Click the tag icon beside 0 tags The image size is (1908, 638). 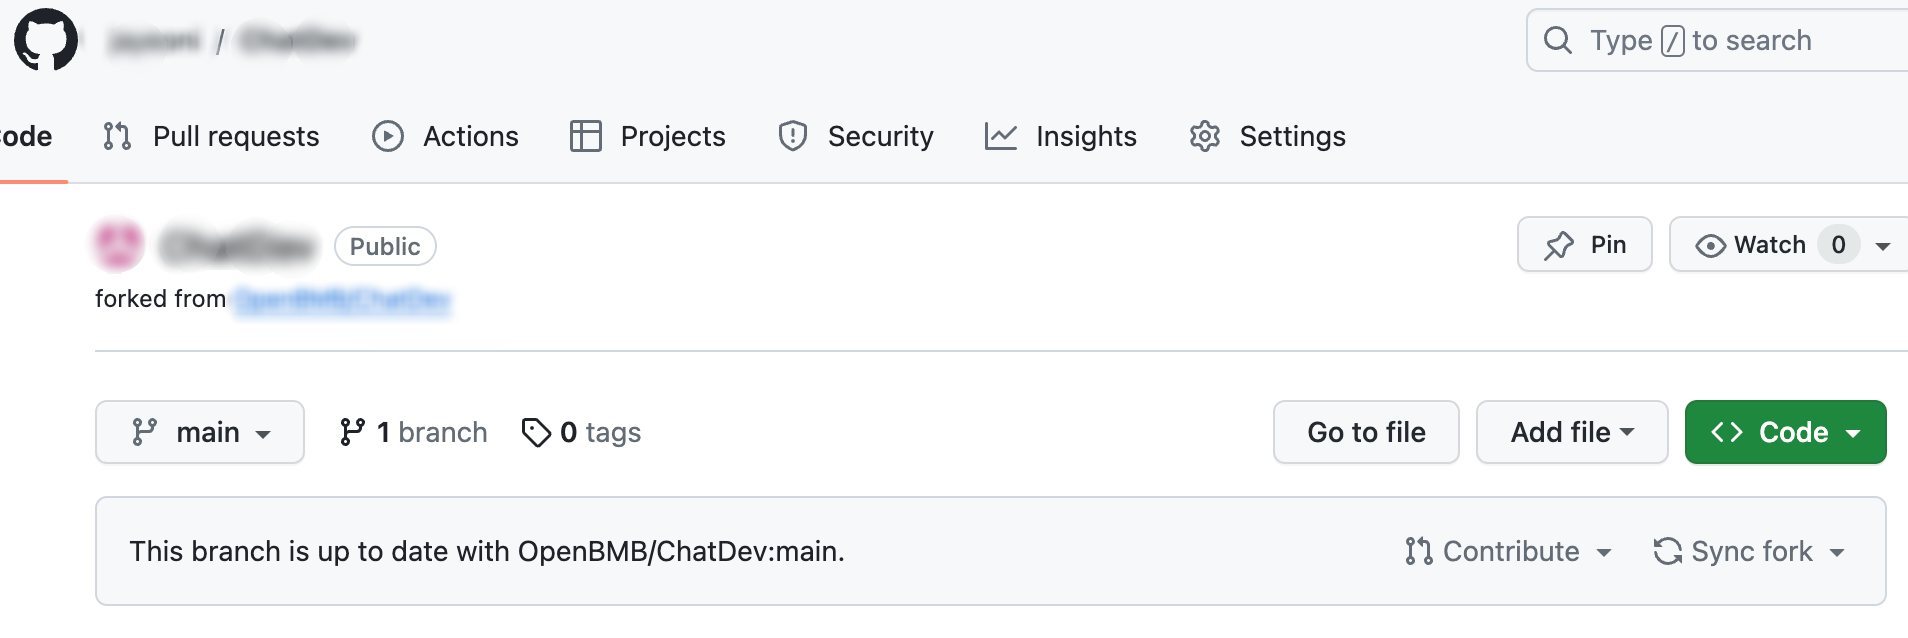[536, 432]
